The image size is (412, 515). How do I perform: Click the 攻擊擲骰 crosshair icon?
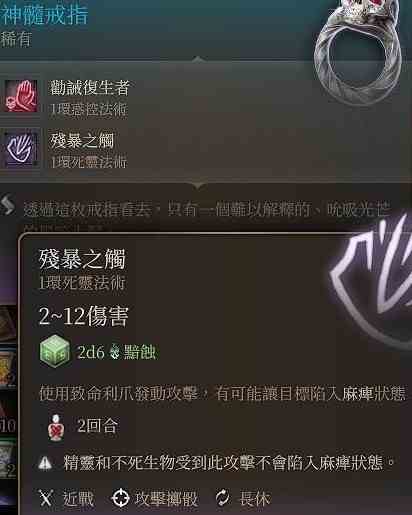pos(120,498)
